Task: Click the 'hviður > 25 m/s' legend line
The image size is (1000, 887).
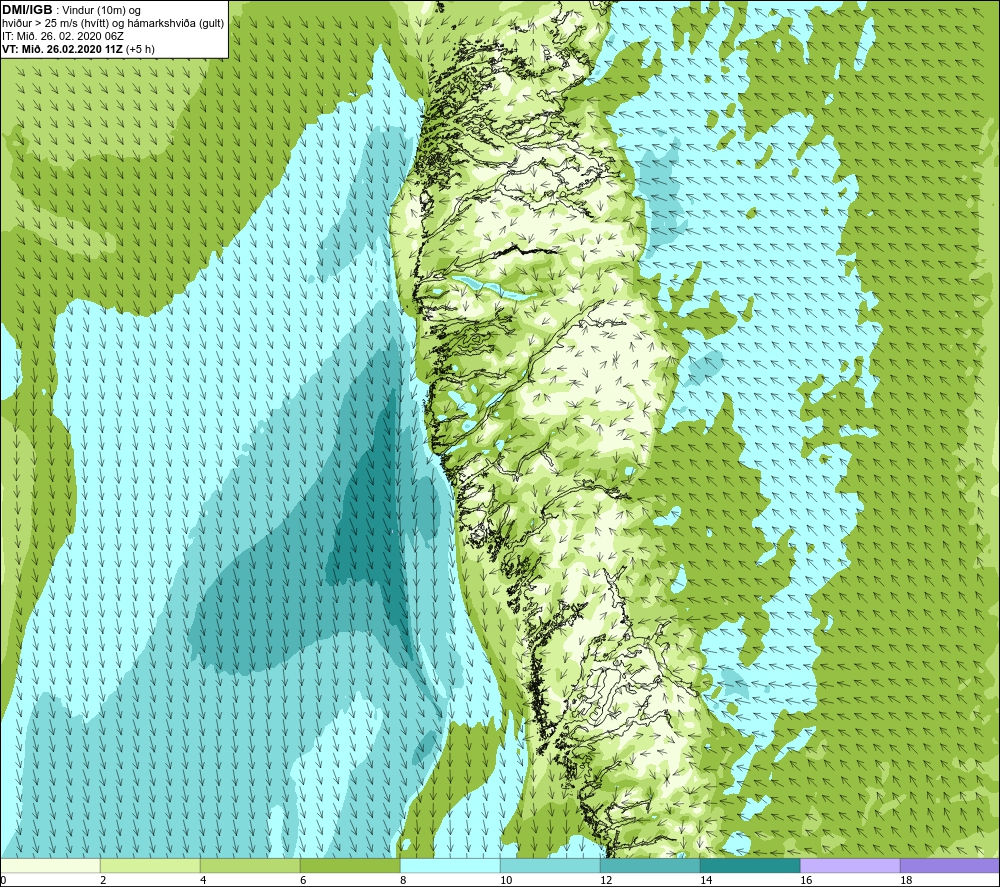Action: [x=113, y=24]
